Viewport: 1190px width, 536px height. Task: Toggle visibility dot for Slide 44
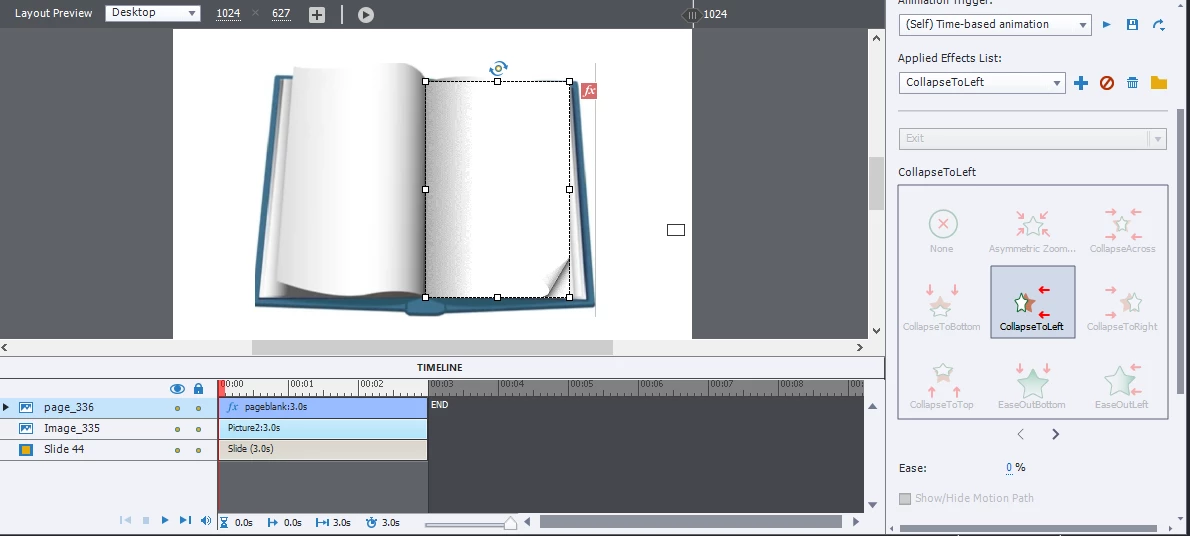coord(178,450)
